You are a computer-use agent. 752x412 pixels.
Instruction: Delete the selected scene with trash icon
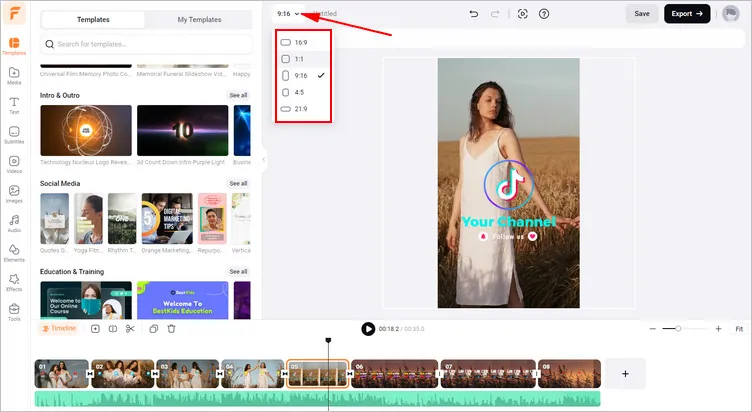171,329
